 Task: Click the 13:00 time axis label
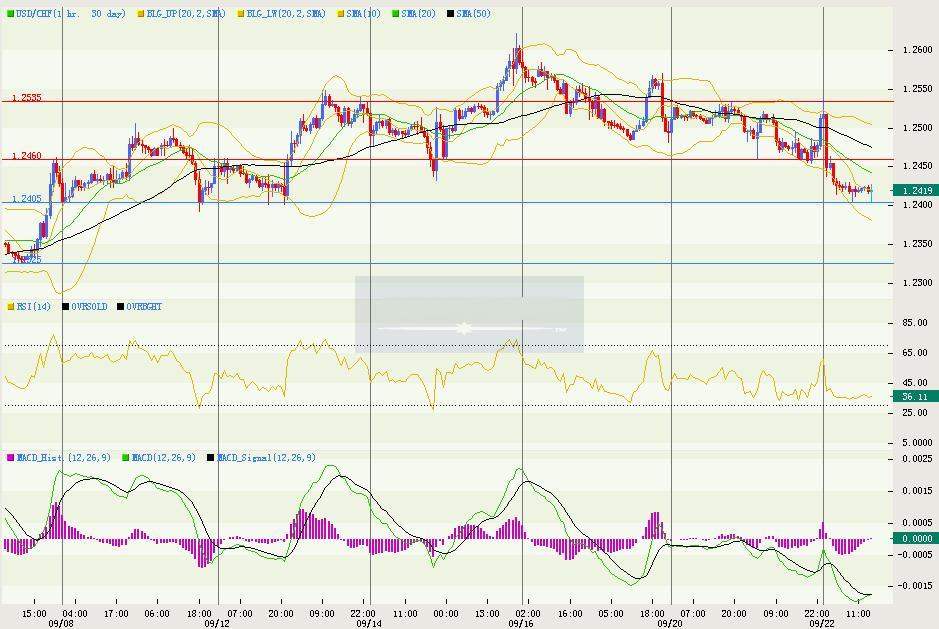click(x=487, y=613)
